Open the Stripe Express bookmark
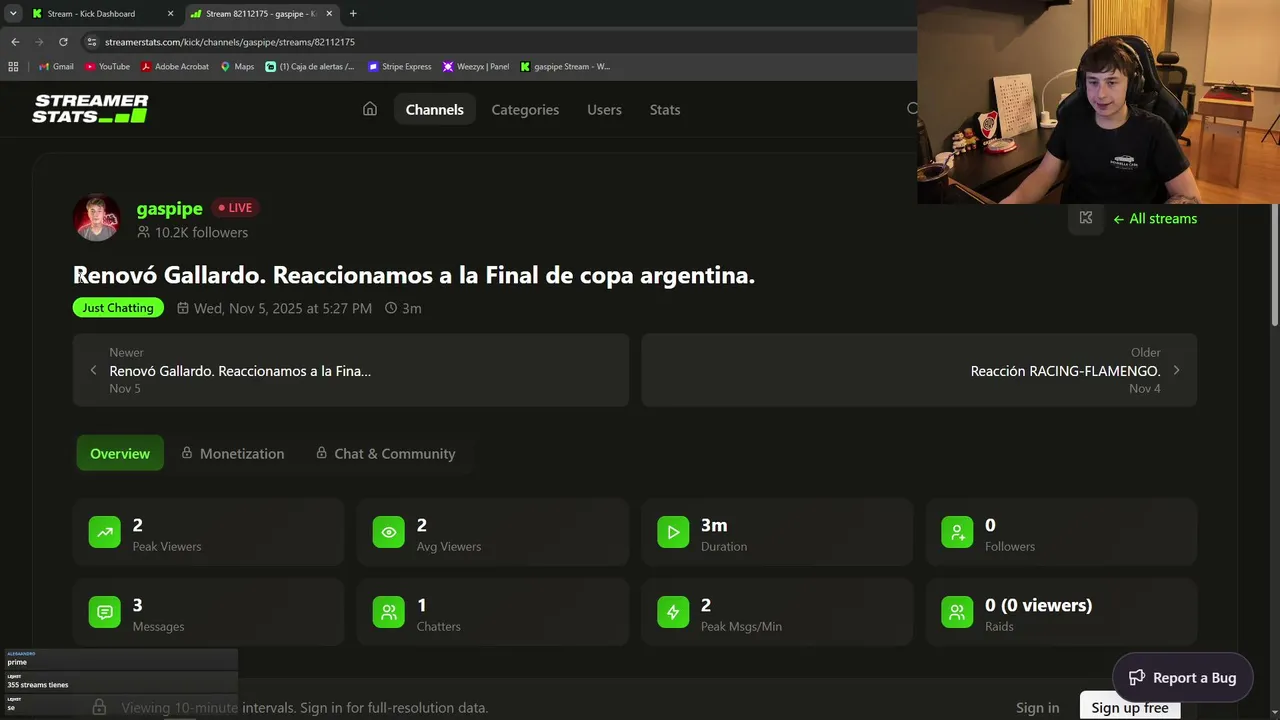The width and height of the screenshot is (1280, 720). (x=400, y=67)
